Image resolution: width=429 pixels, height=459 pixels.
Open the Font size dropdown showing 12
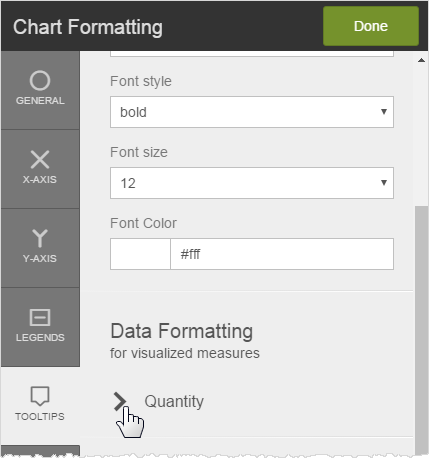tap(252, 183)
